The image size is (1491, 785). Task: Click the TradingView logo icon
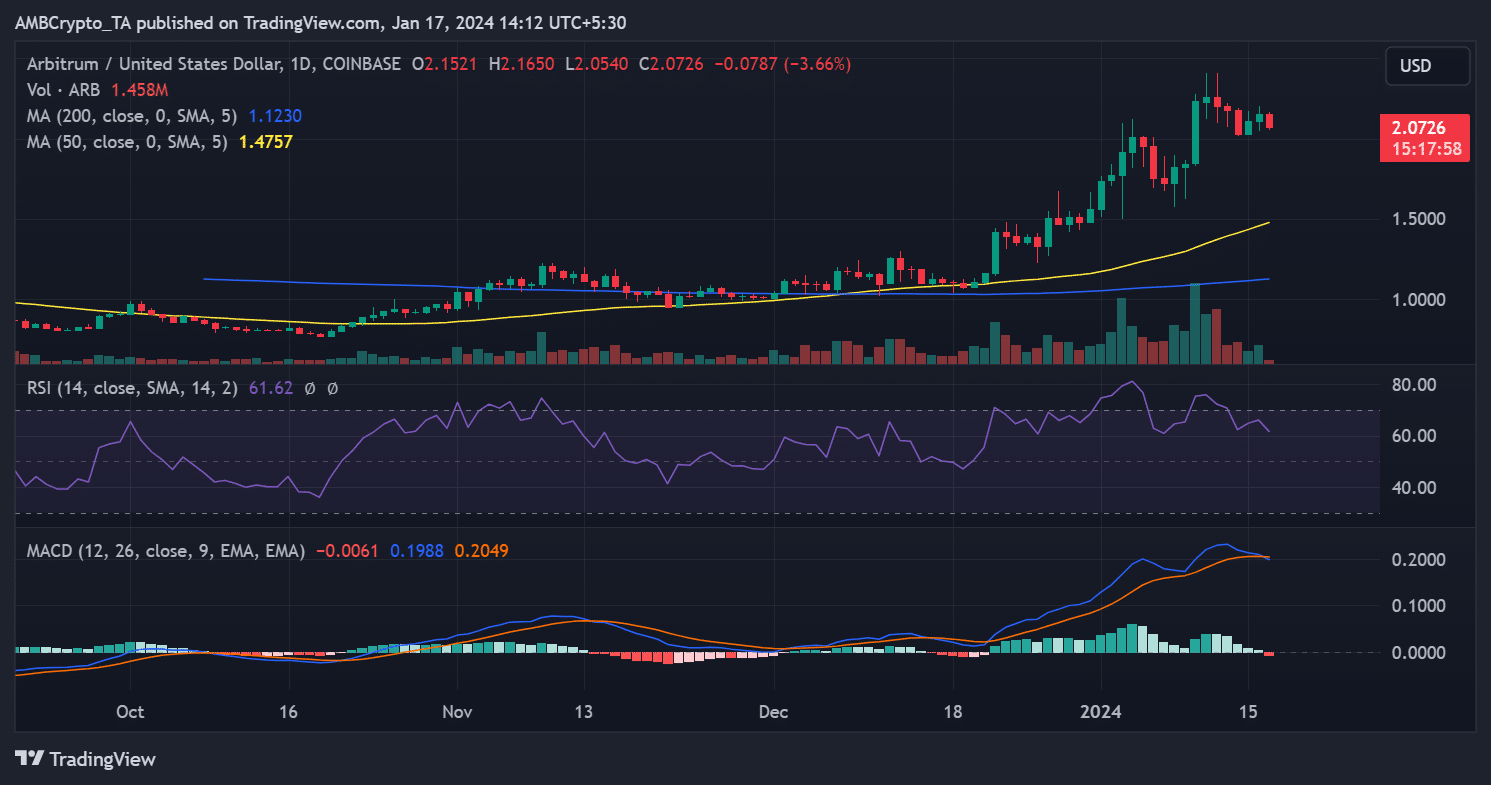pyautogui.click(x=29, y=759)
